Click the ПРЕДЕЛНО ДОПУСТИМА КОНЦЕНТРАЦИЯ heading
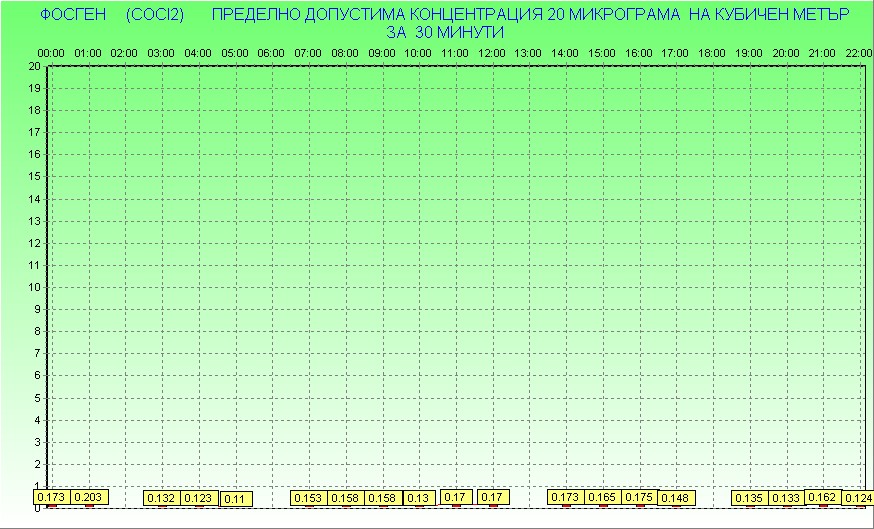The width and height of the screenshot is (874, 529). (377, 15)
